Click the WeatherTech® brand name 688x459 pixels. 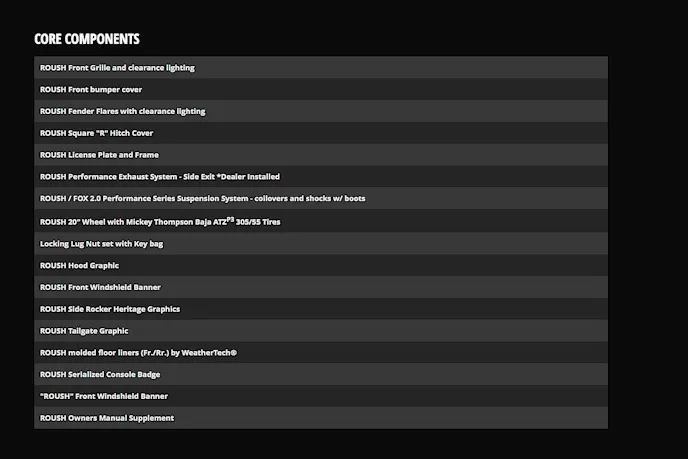[x=213, y=353]
